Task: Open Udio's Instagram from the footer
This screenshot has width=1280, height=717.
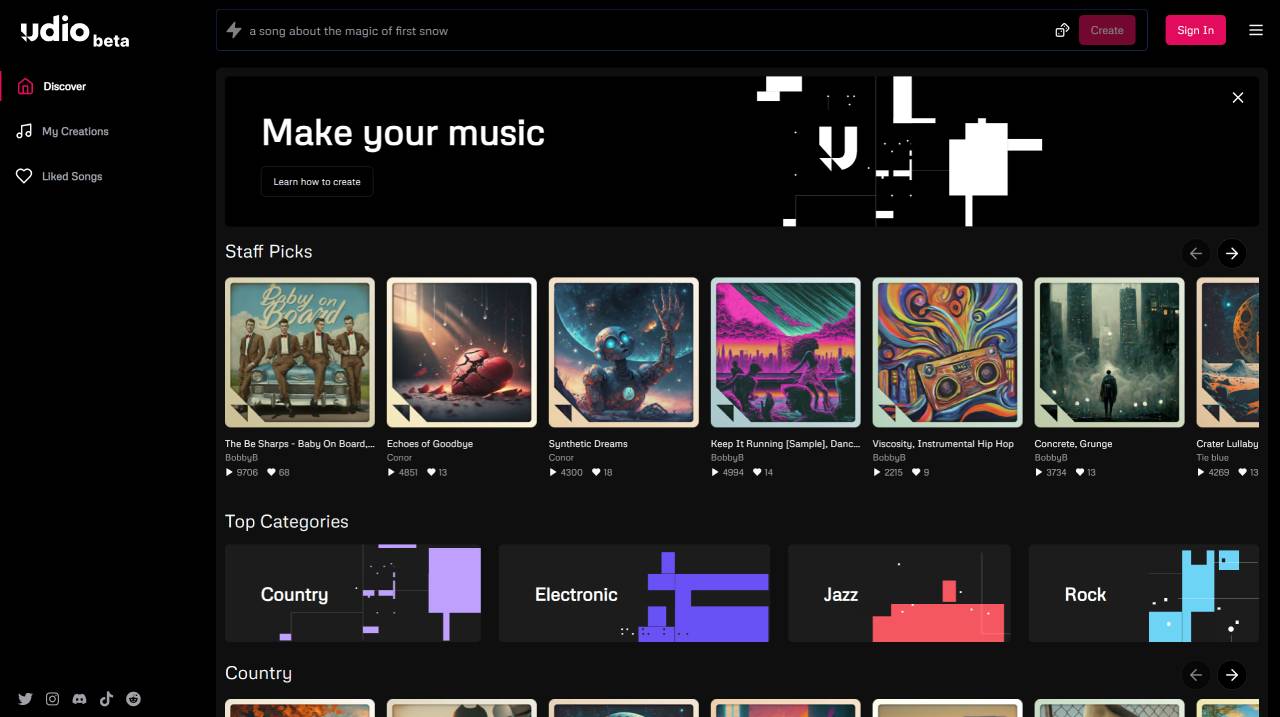Action: tap(52, 699)
